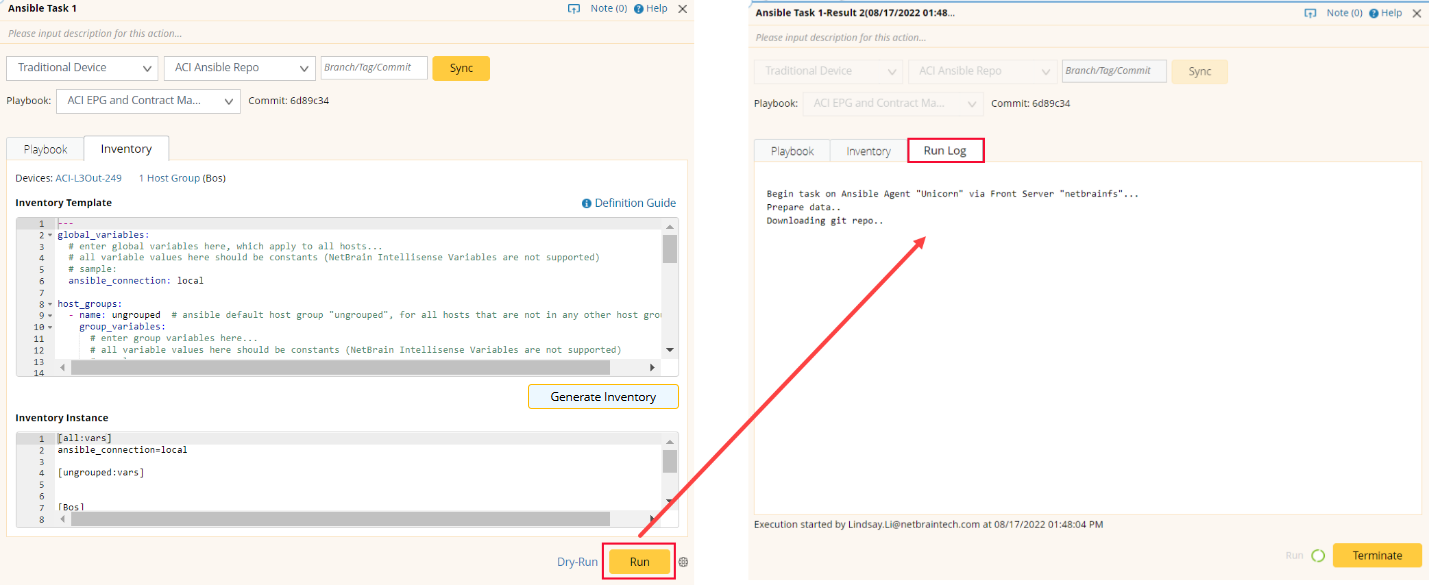The image size is (1429, 585).
Task: Click 'Downloading git repo..' log line
Action: pyautogui.click(x=825, y=221)
